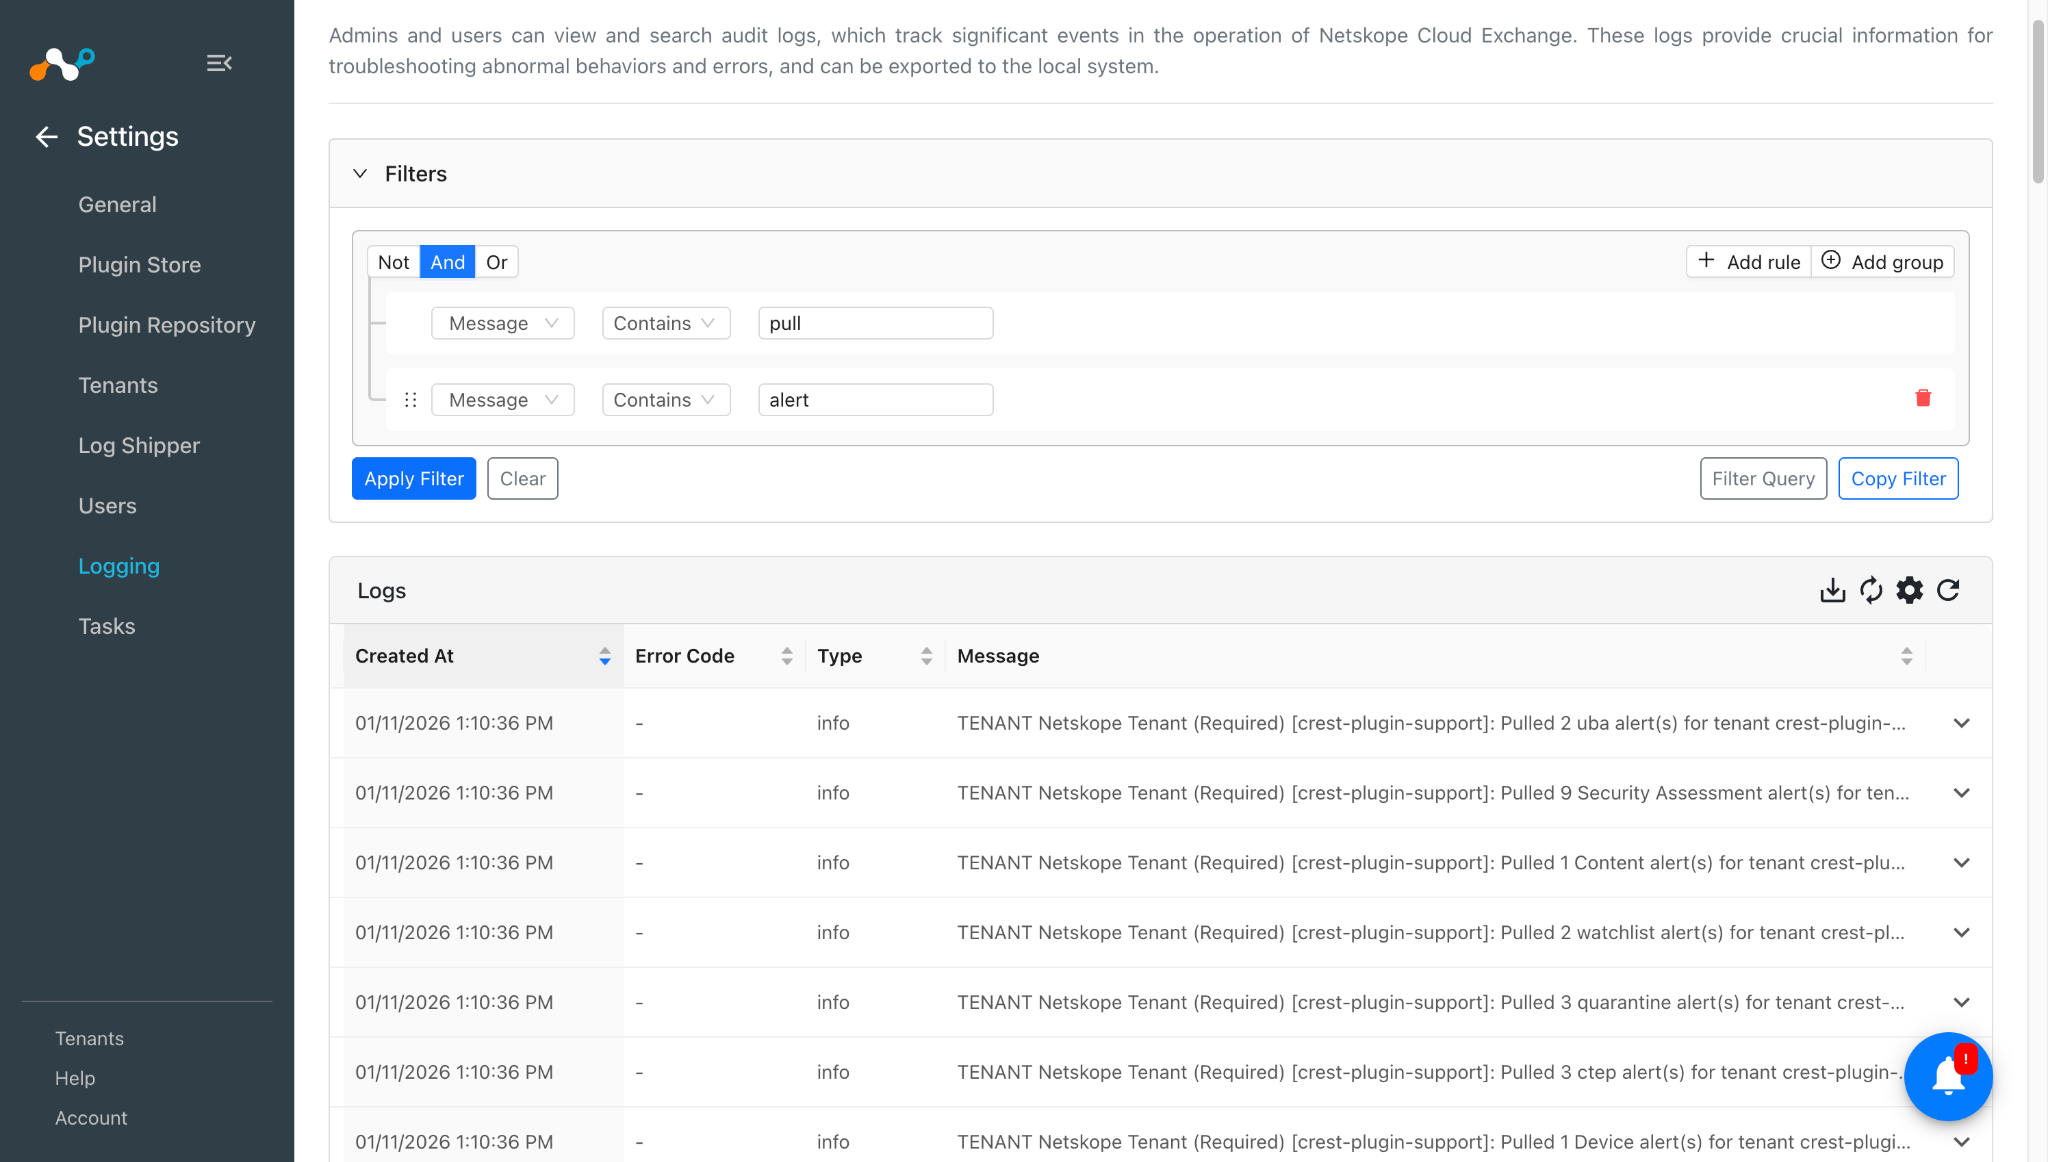Screen dimensions: 2048x1162
Task: Sort by Message column arrows
Action: point(1907,656)
